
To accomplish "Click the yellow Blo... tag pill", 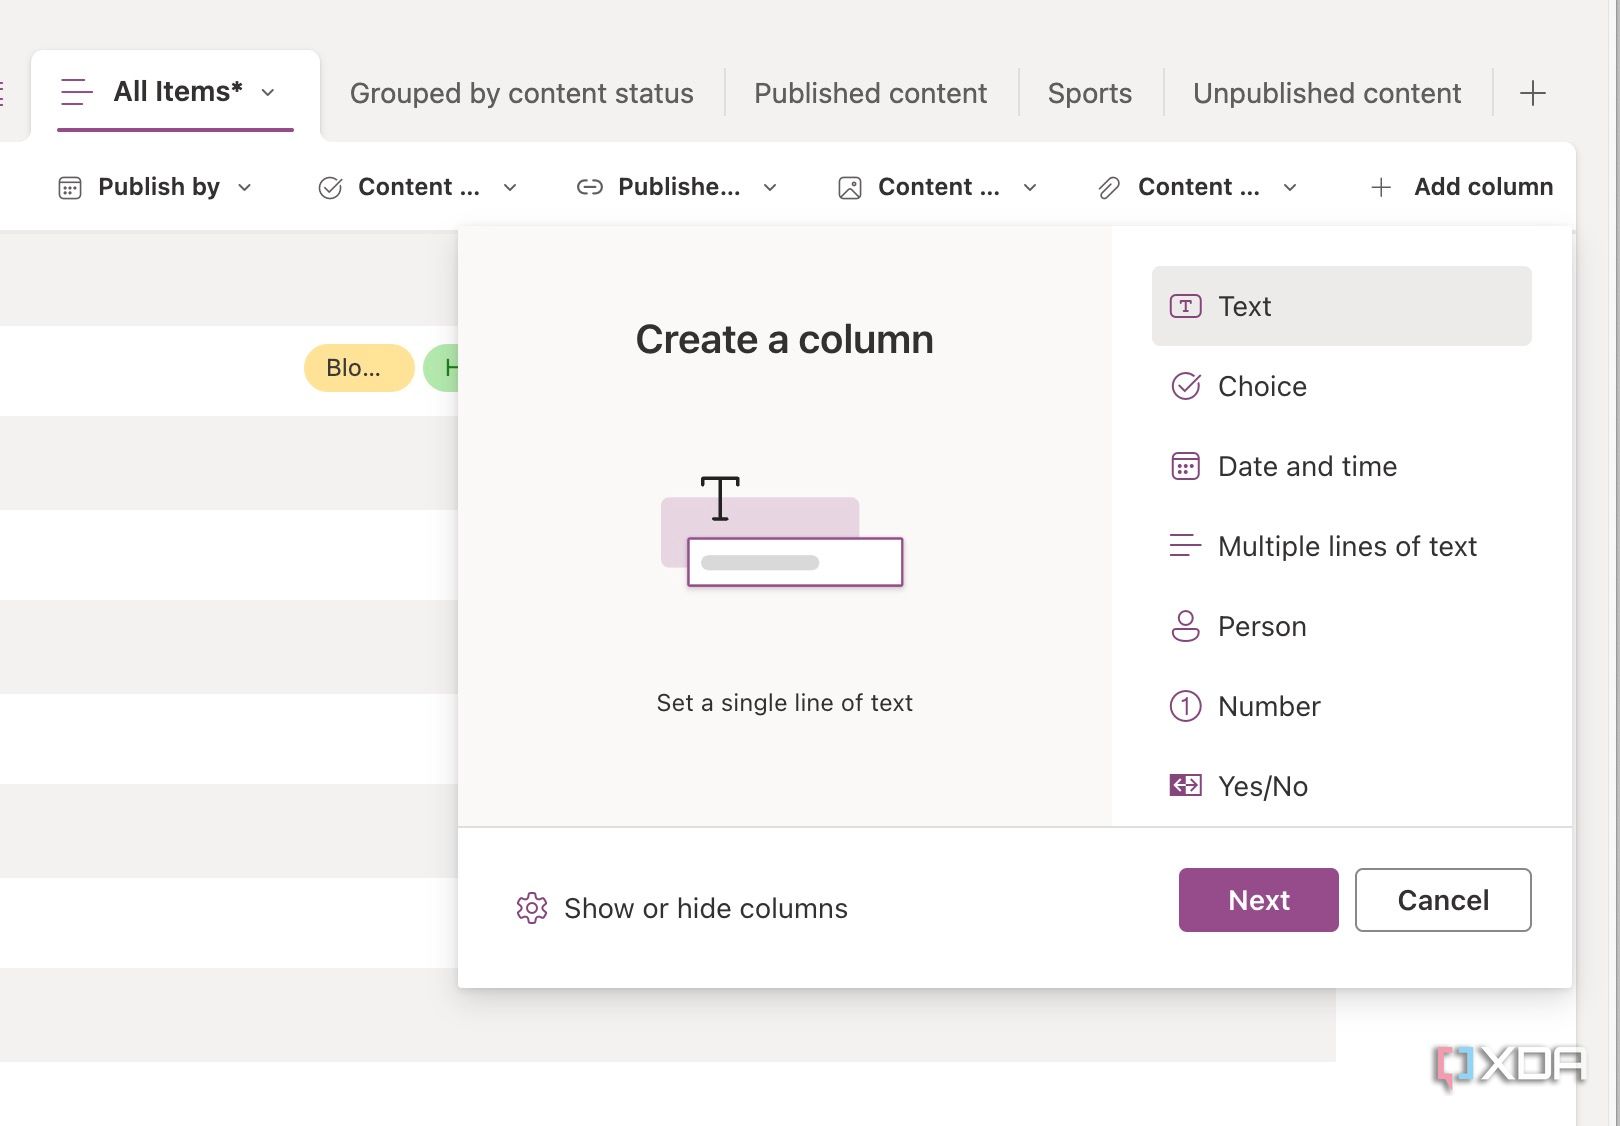I will [x=358, y=368].
